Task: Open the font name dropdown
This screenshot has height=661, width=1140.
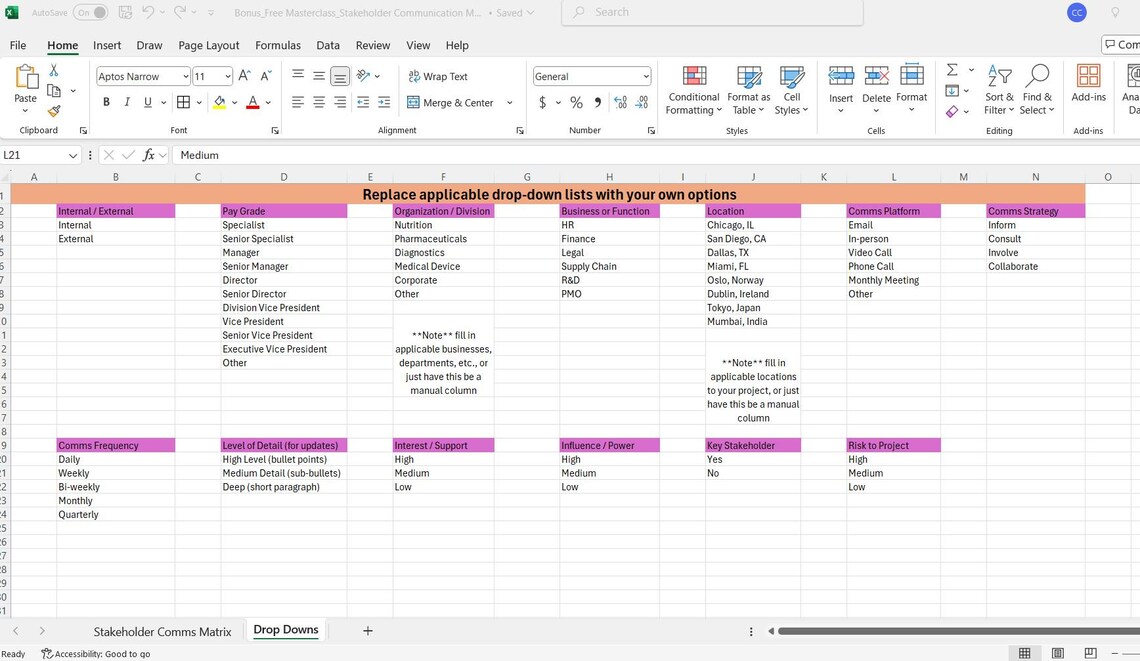Action: 188,76
